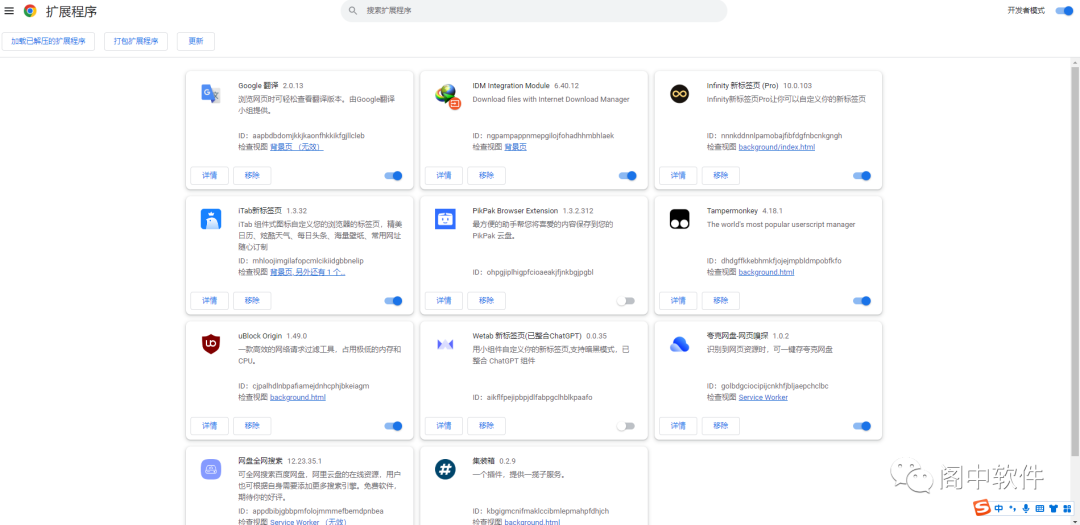Click the 搜索扩展程序 search field
The height and width of the screenshot is (525, 1080).
[x=534, y=10]
